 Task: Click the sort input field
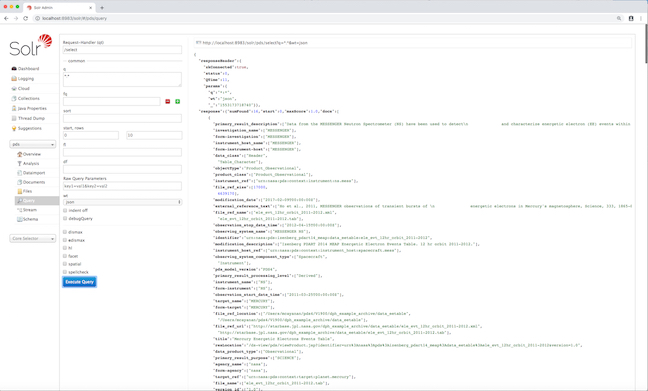[x=122, y=118]
